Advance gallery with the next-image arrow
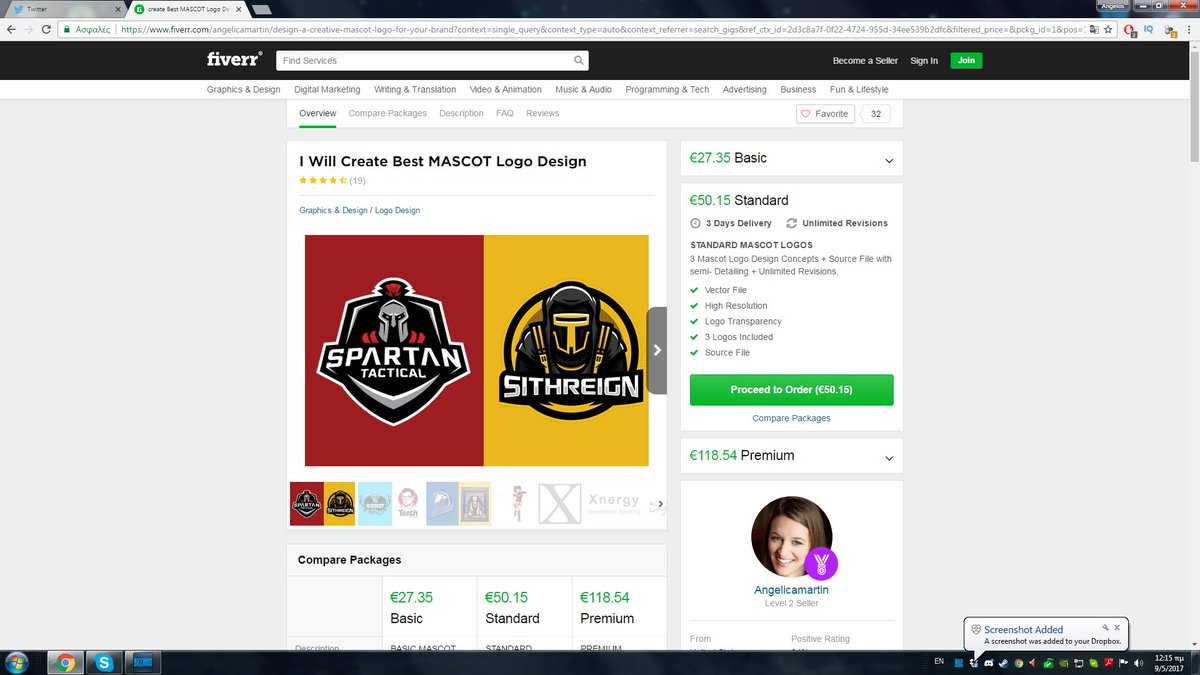This screenshot has width=1200, height=675. 657,350
